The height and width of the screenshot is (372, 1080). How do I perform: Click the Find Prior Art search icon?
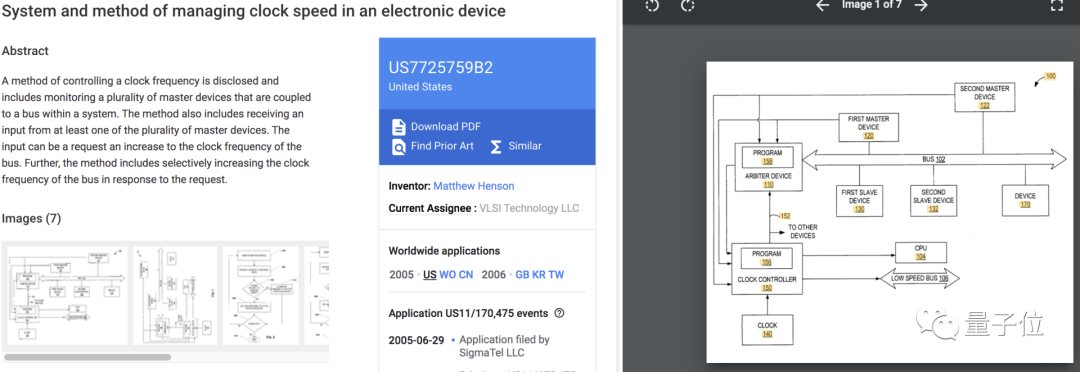398,147
